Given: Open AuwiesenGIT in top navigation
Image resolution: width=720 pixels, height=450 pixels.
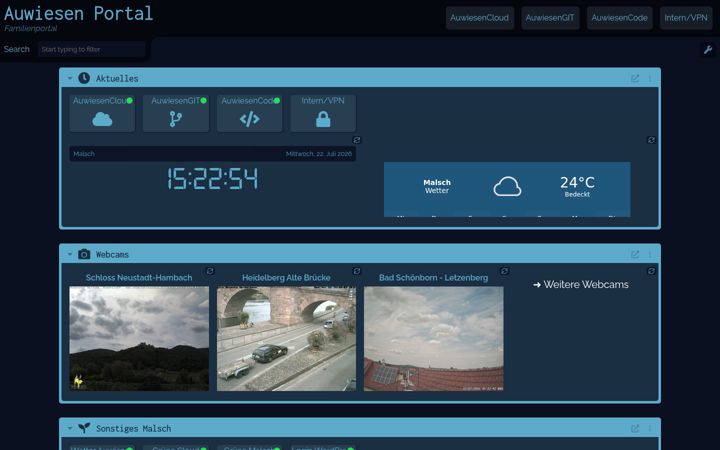Looking at the screenshot, I should click(x=550, y=18).
